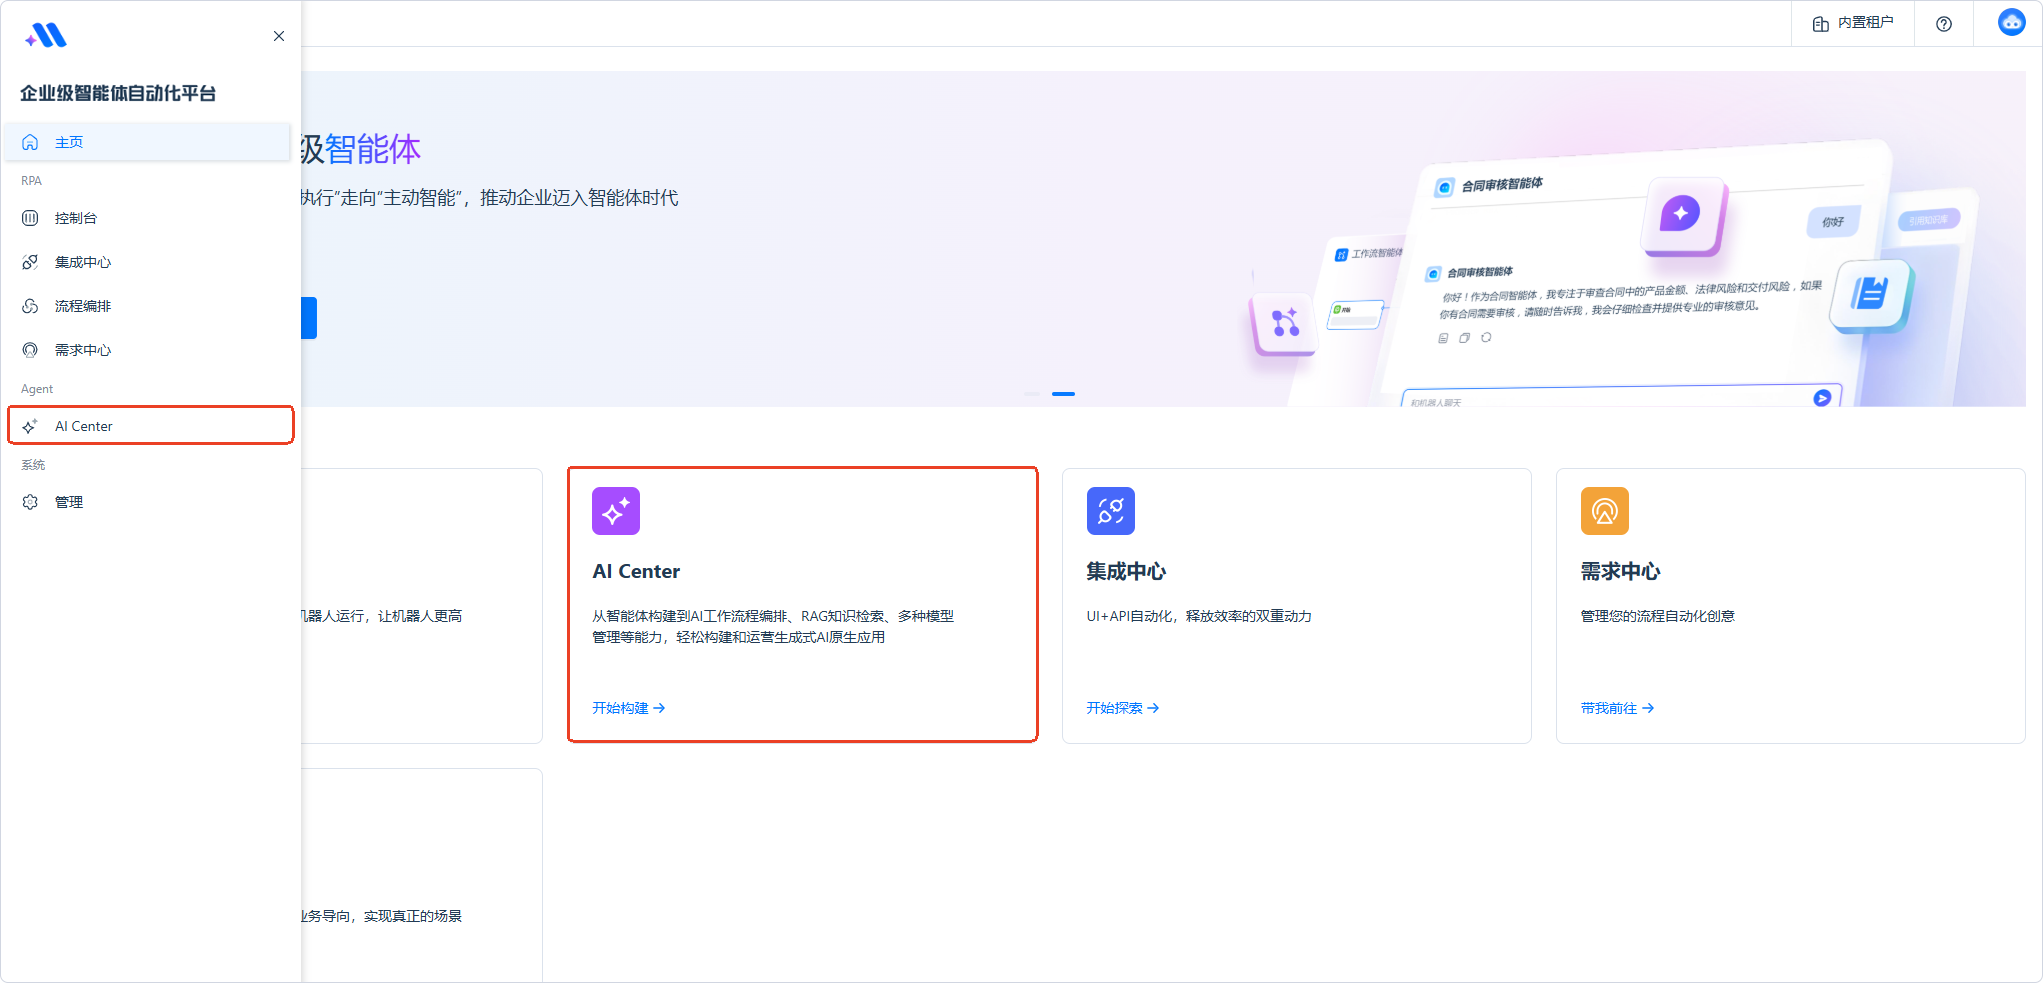Screen dimensions: 2043x983
Task: Open the user avatar menu
Action: tap(2011, 22)
